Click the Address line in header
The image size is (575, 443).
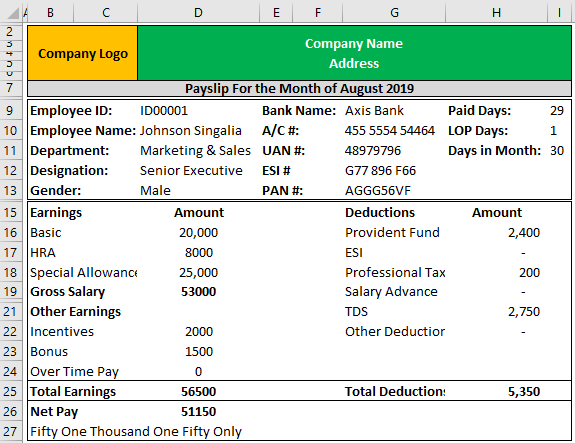(354, 63)
